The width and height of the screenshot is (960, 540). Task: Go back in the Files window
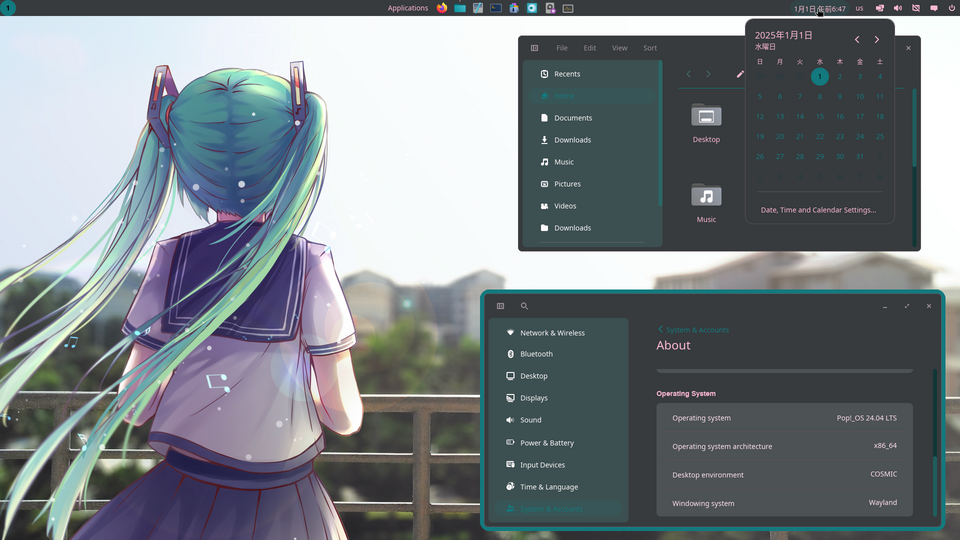689,74
